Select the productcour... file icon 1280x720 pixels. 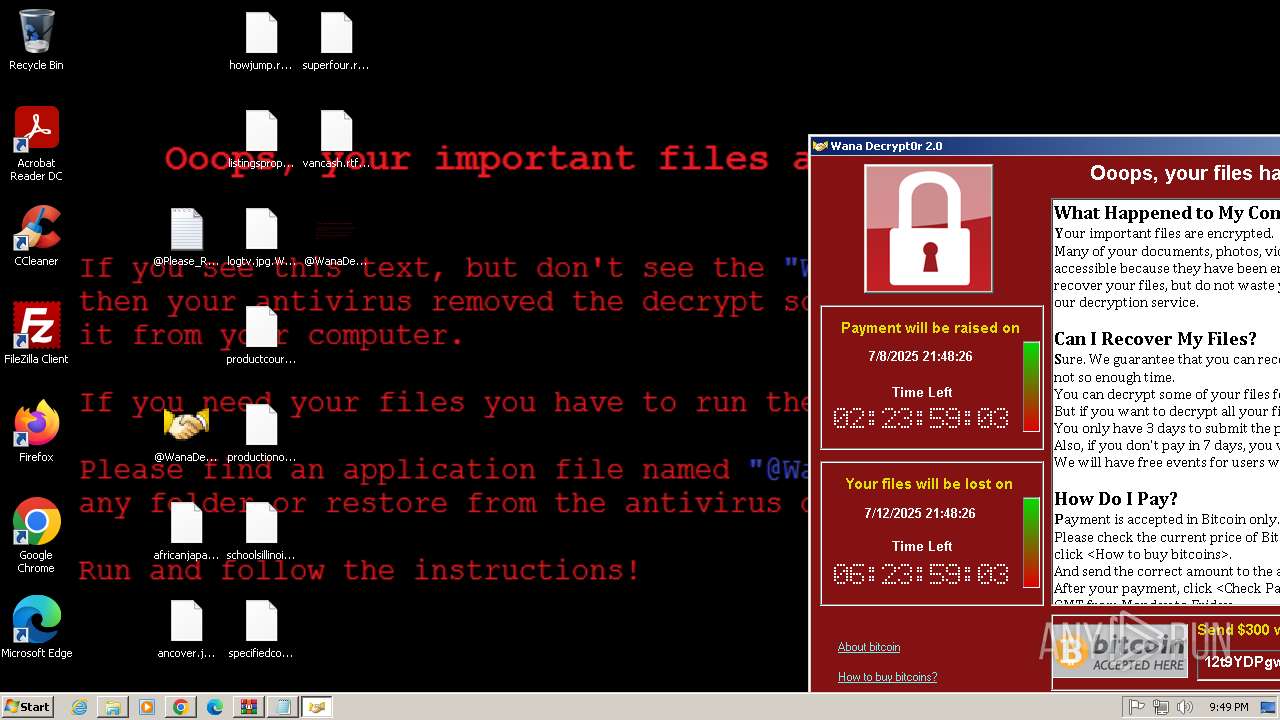[261, 336]
